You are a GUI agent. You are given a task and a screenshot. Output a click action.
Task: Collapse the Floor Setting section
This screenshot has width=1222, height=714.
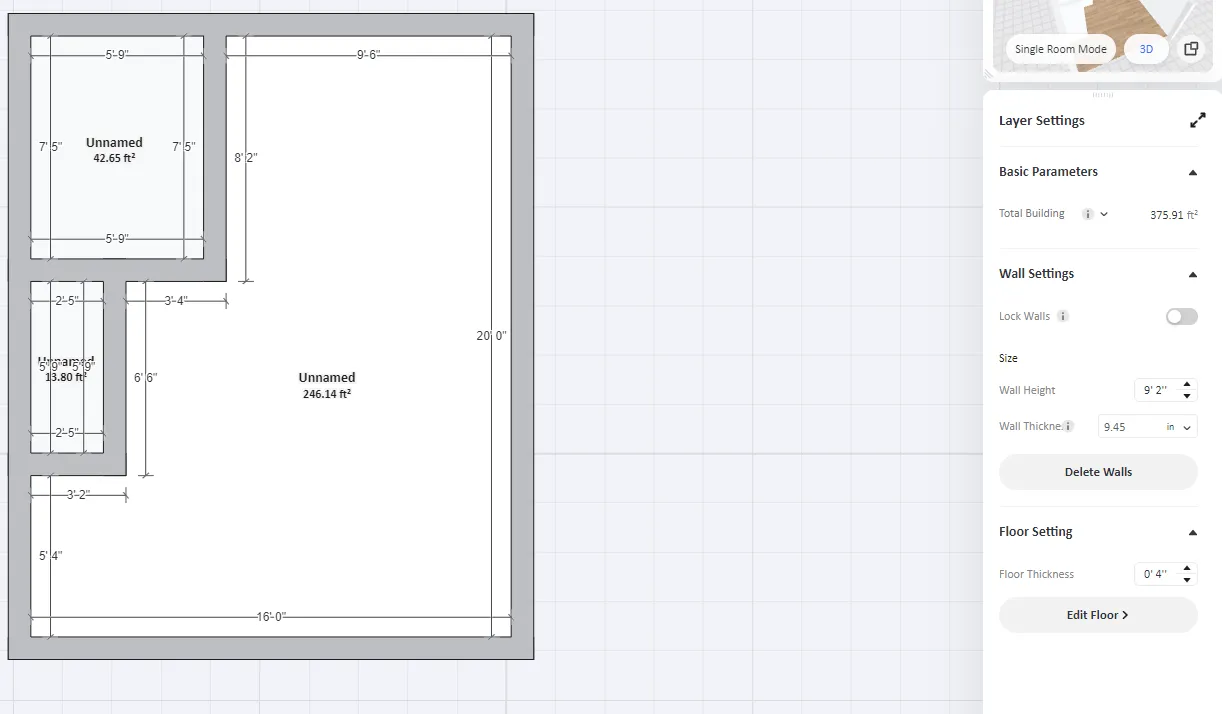(1192, 532)
